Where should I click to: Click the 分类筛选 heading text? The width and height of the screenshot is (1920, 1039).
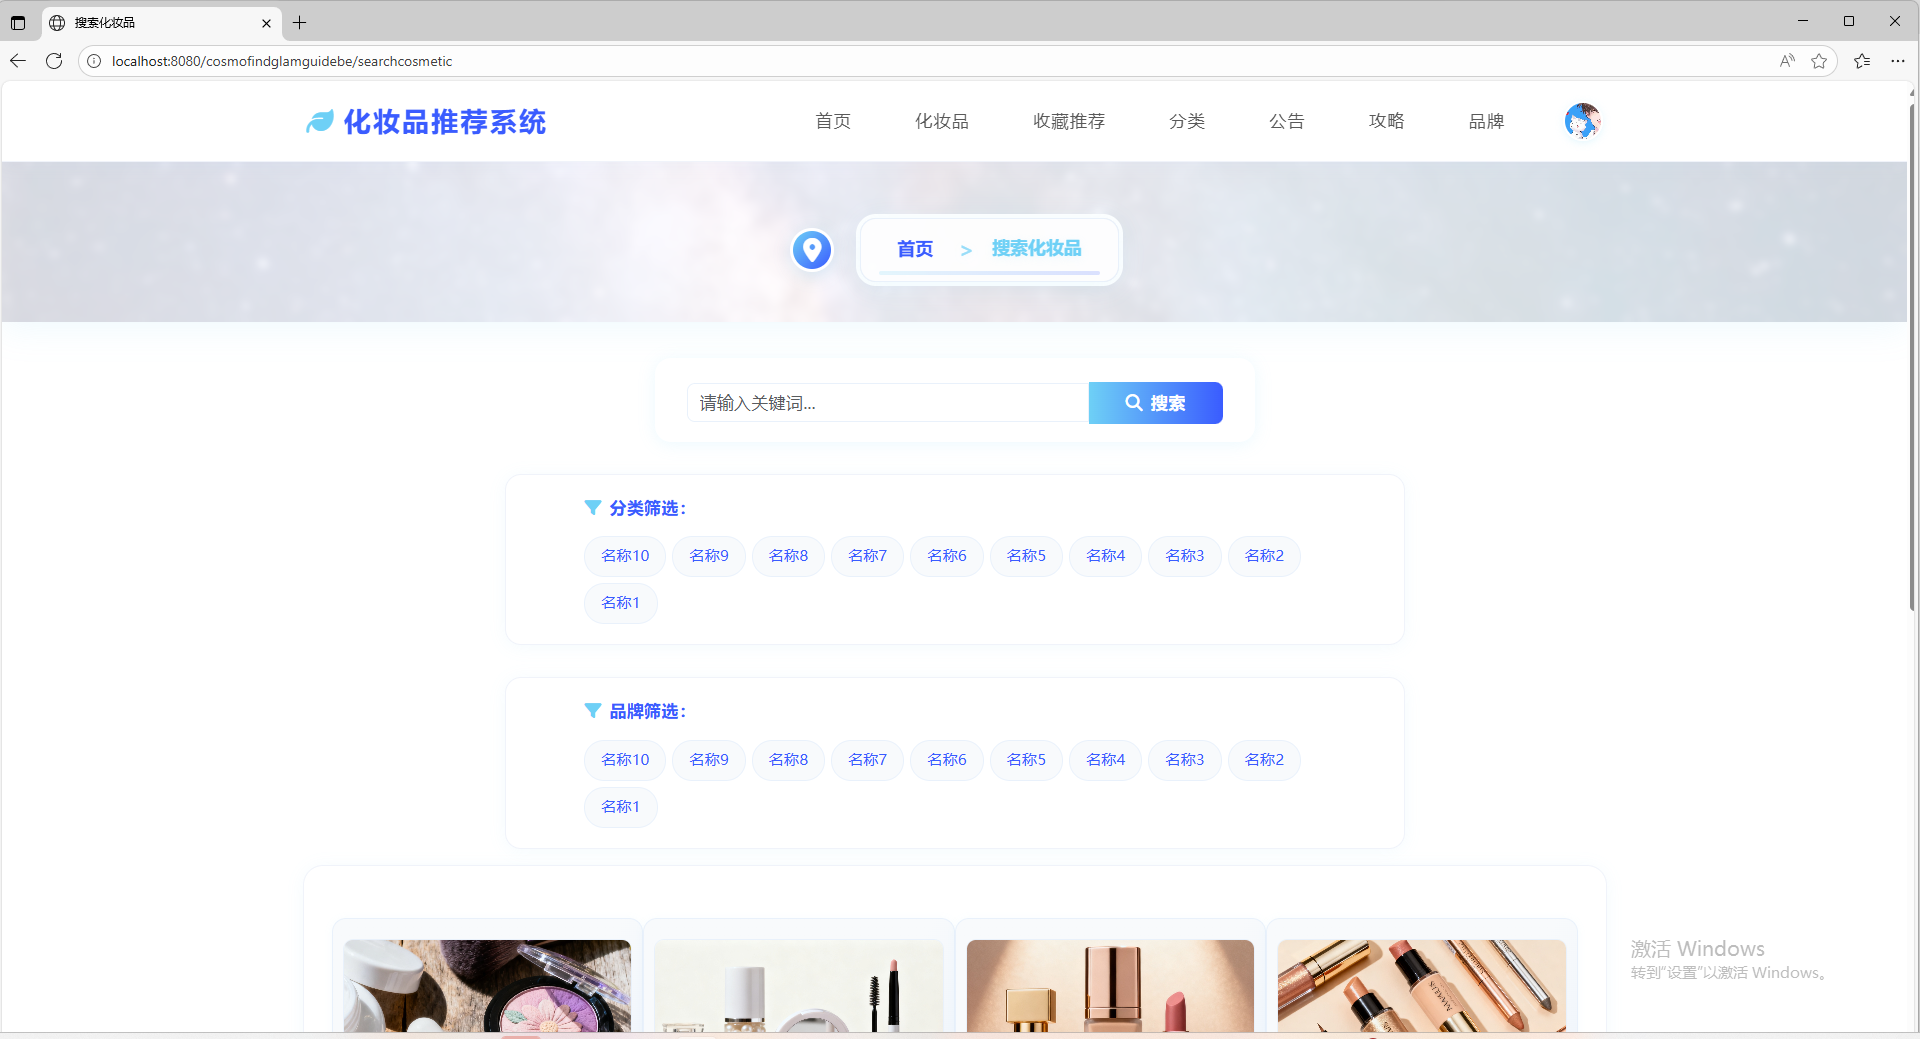pos(647,508)
